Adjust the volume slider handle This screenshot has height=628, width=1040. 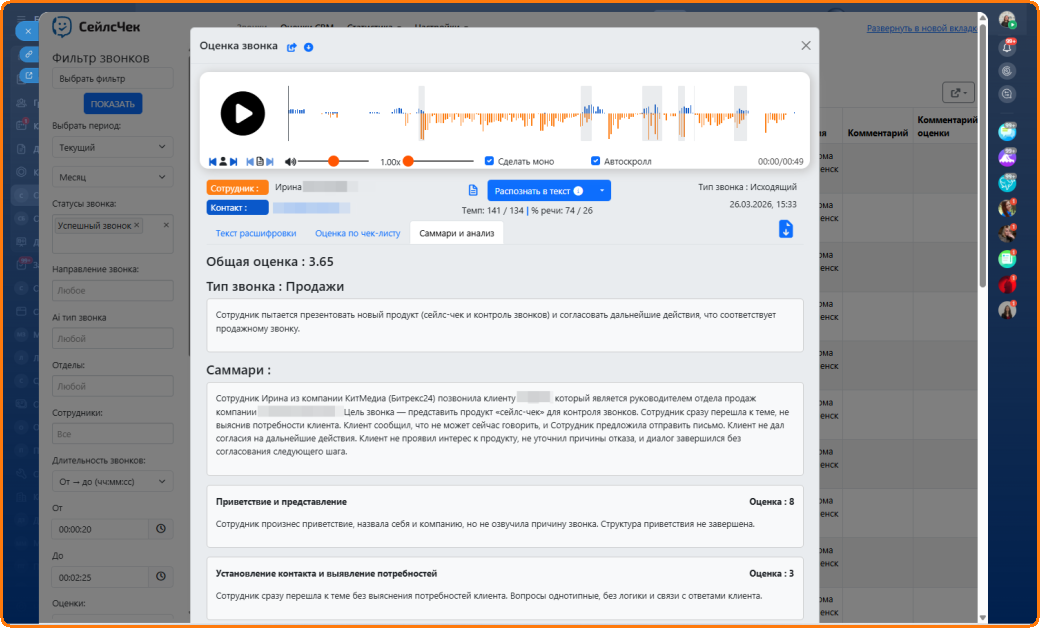point(334,161)
